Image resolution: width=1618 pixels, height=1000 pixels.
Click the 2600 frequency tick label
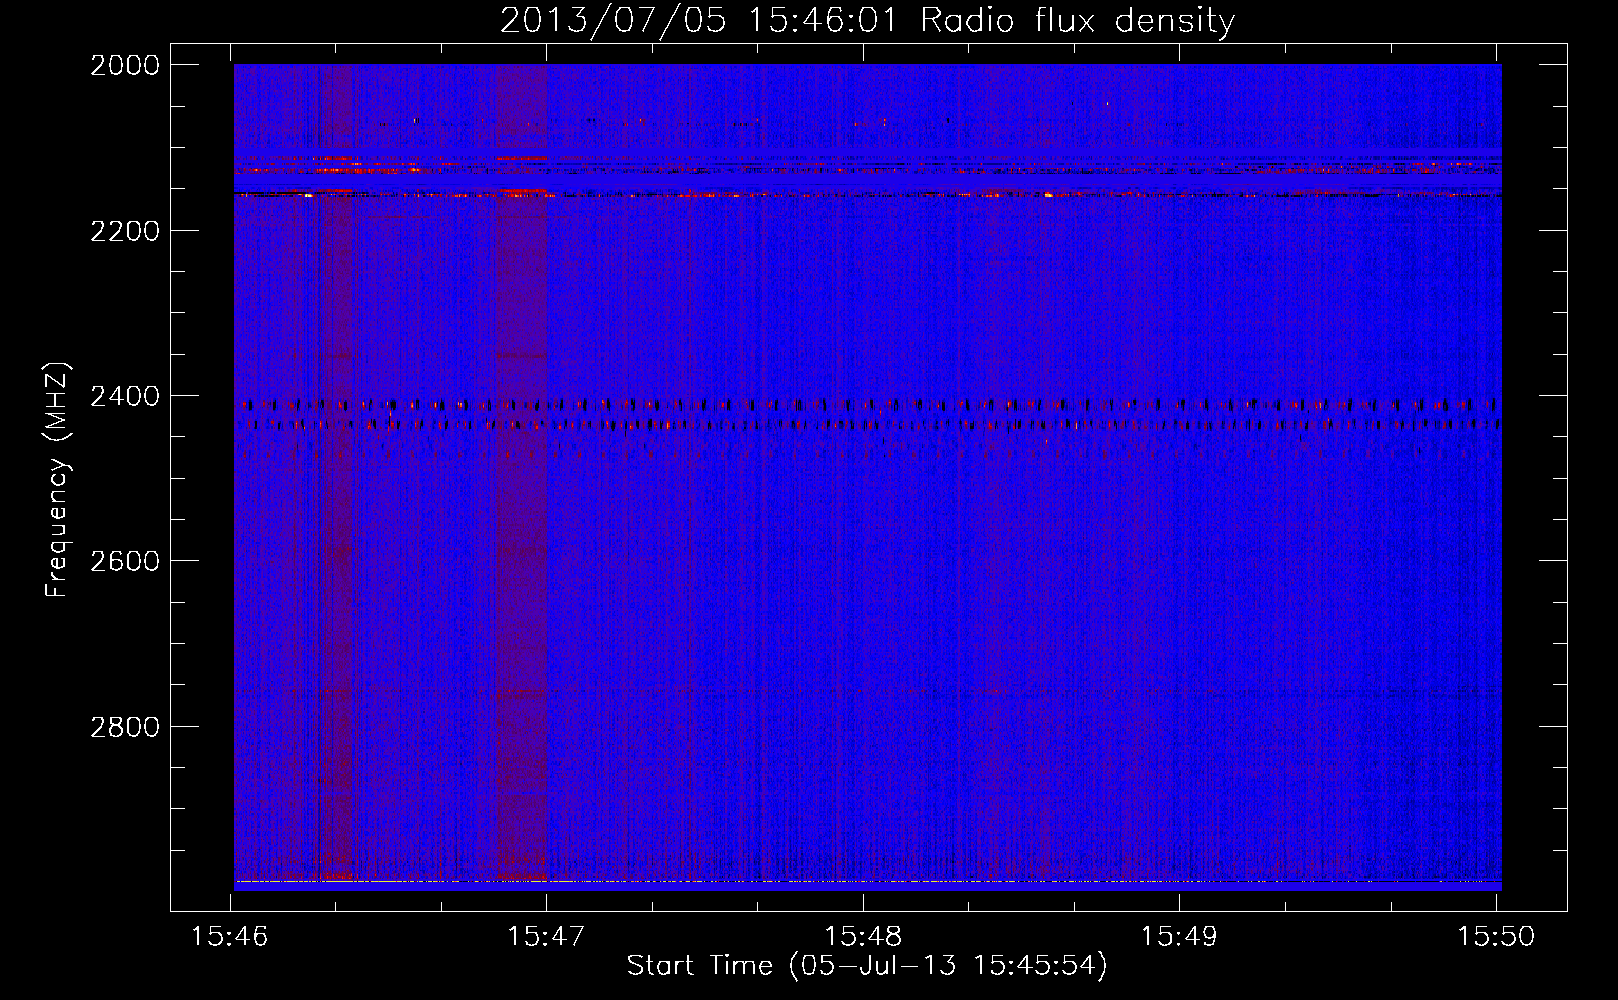coord(125,561)
